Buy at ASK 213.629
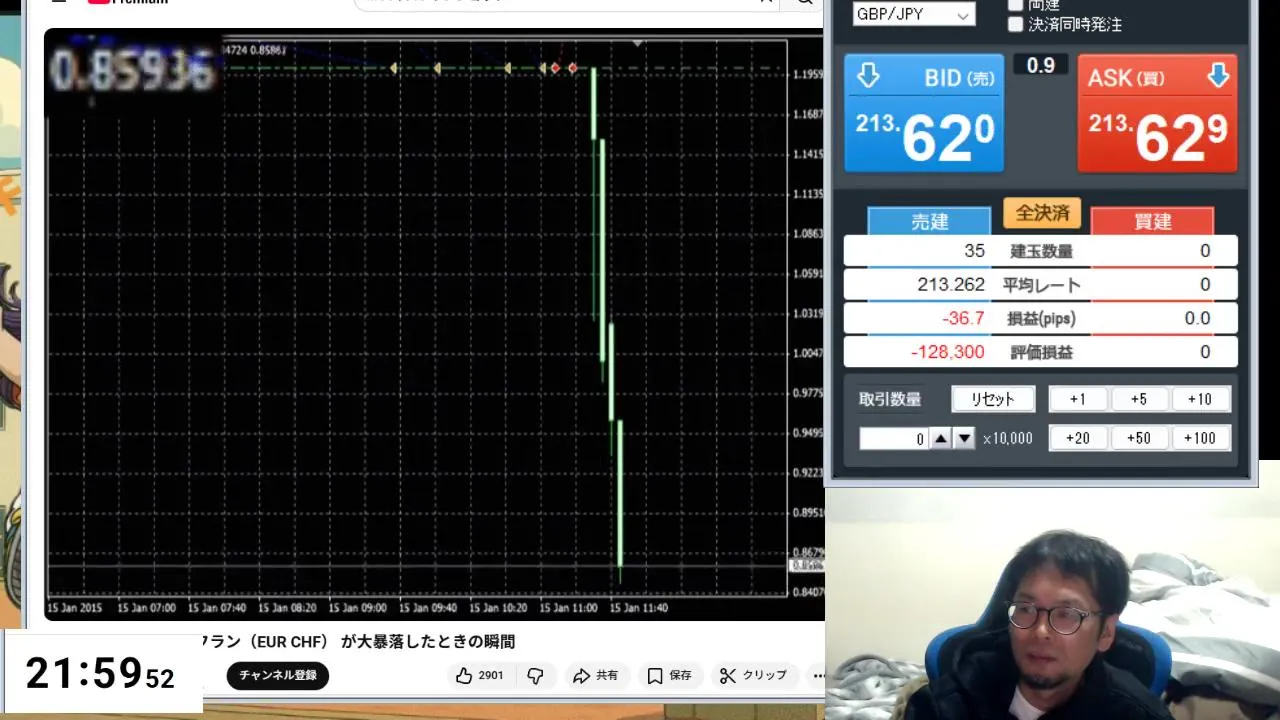 [x=1157, y=113]
